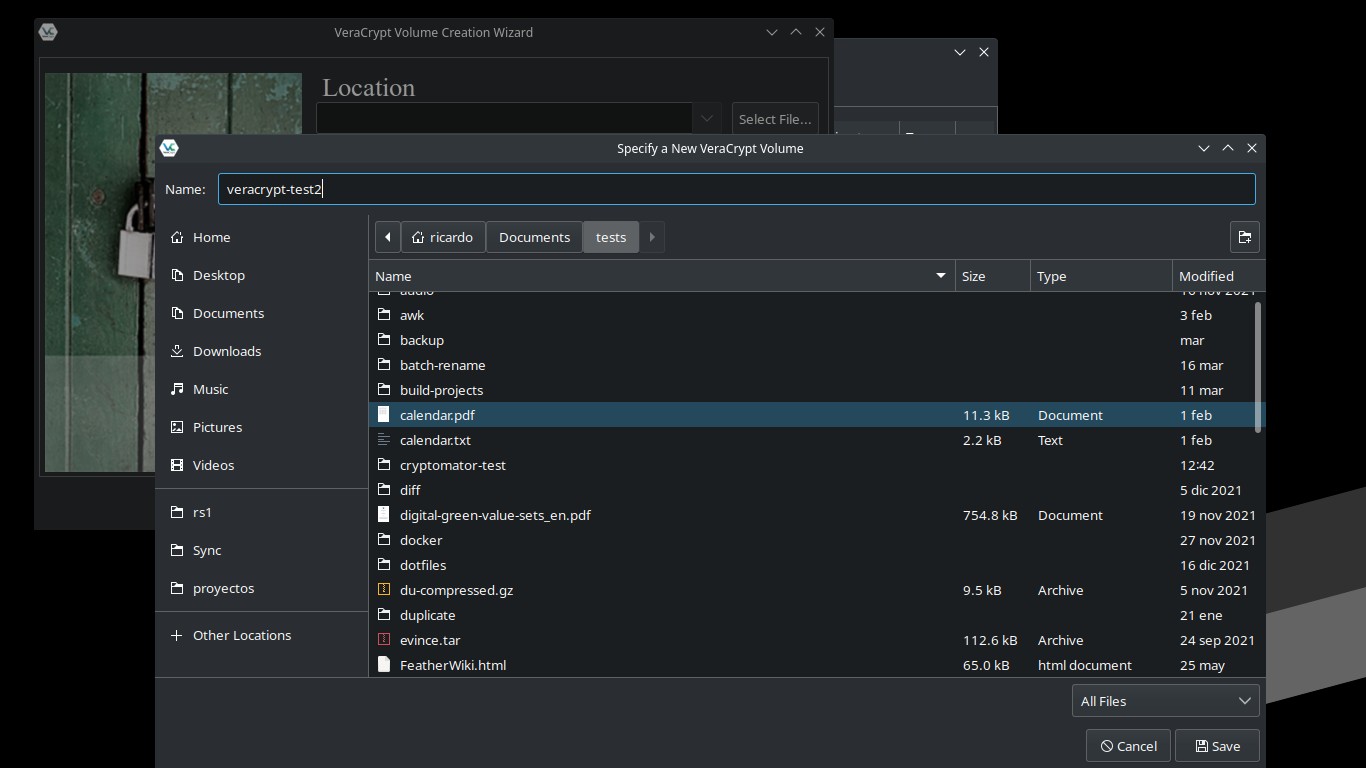The image size is (1366, 768).
Task: Go to Documents in the sidebar
Action: click(228, 313)
